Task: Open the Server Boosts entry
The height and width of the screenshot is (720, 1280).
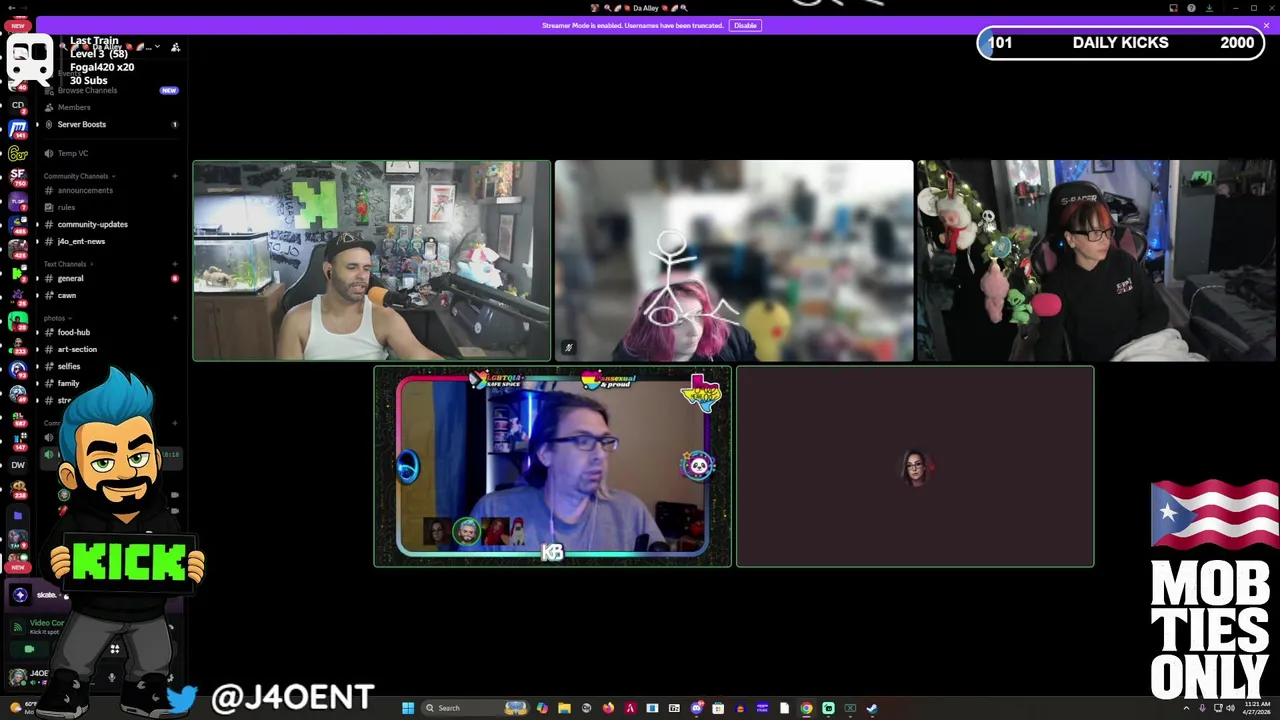Action: [110, 124]
